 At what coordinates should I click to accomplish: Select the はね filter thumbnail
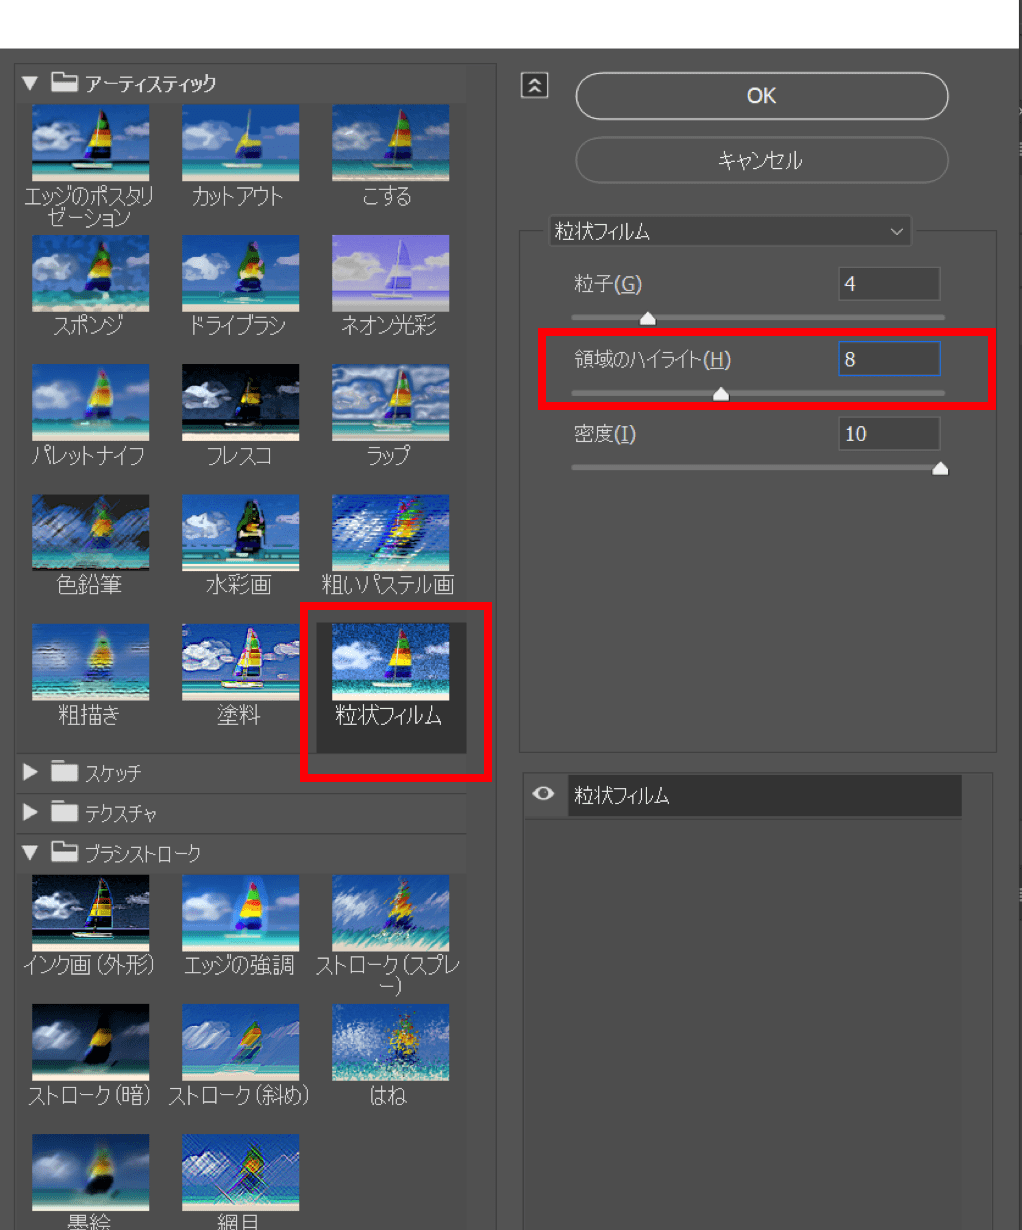[x=390, y=1042]
